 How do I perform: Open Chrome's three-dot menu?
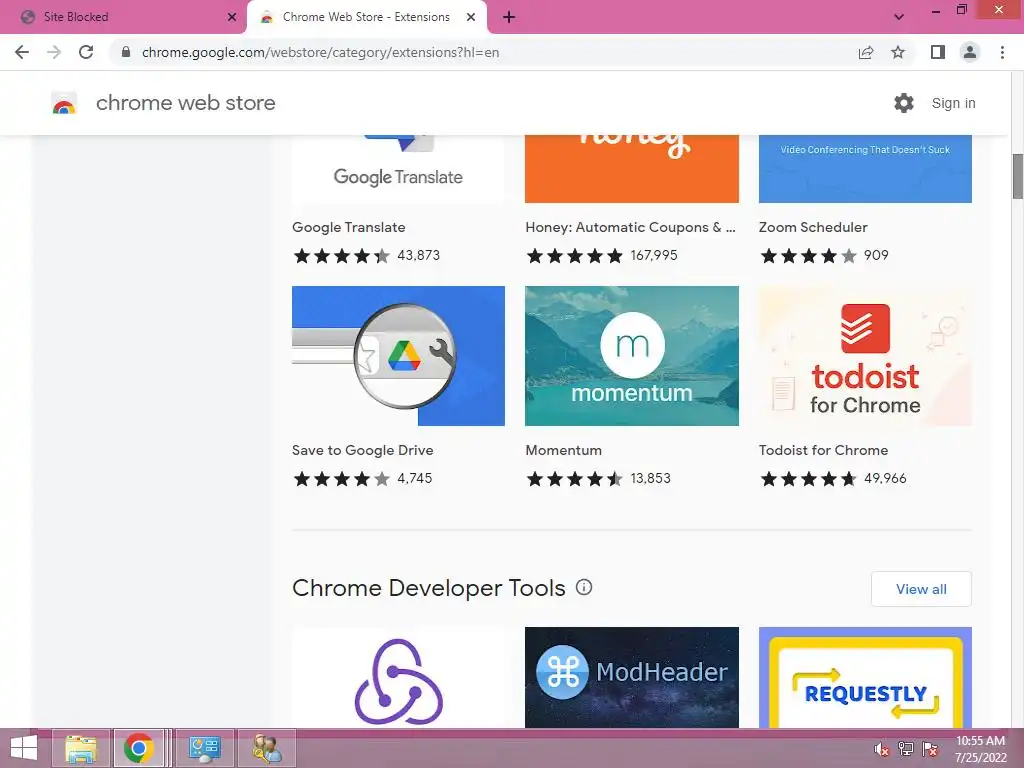pos(1002,52)
